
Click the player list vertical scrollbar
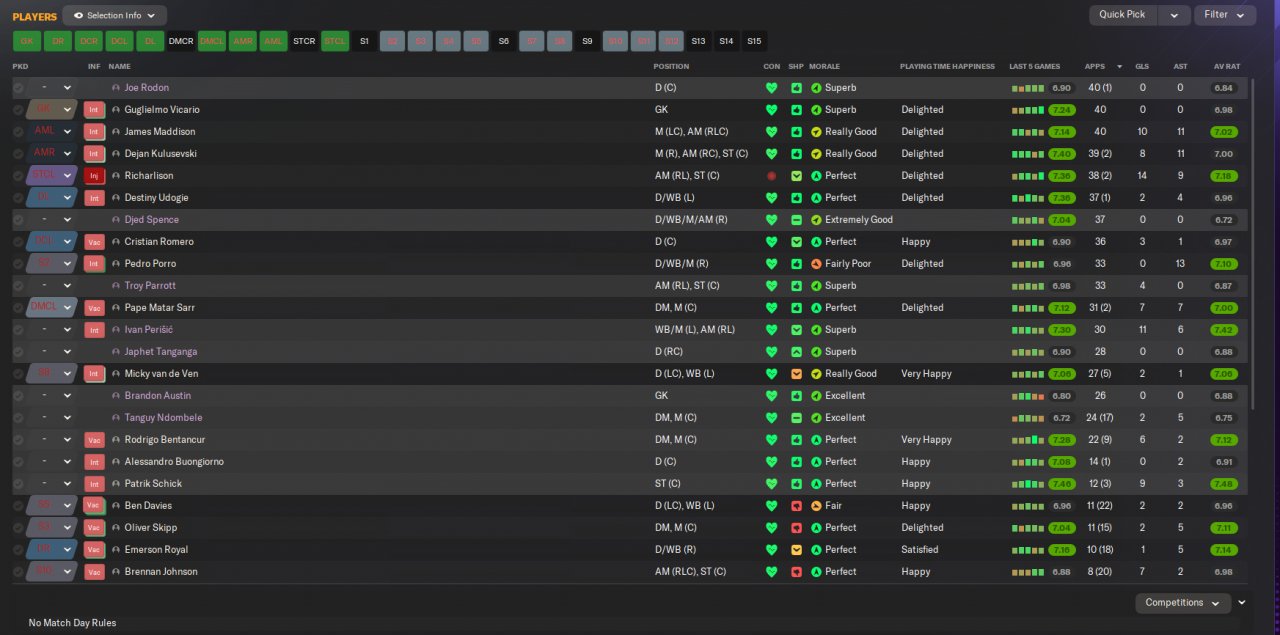coord(1252,245)
